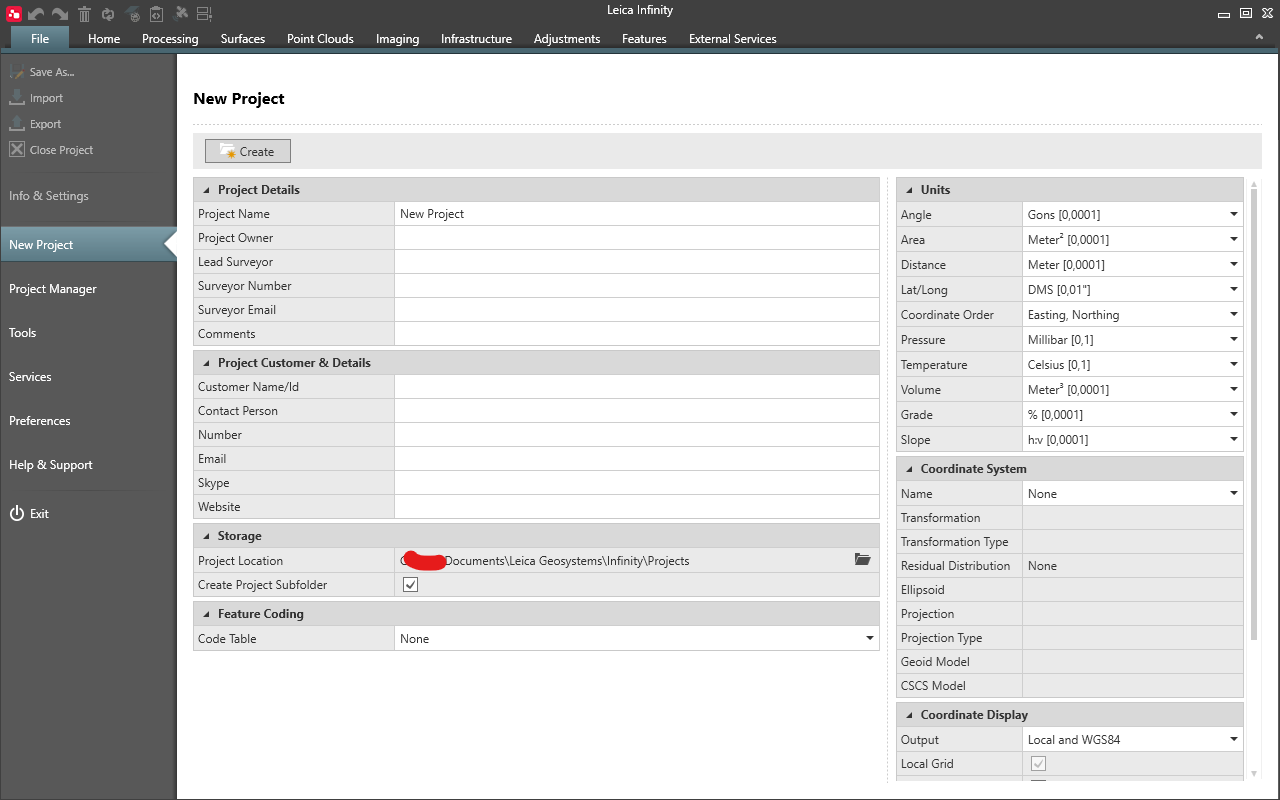Viewport: 1280px width, 800px height.
Task: Open the File tab
Action: (40, 38)
